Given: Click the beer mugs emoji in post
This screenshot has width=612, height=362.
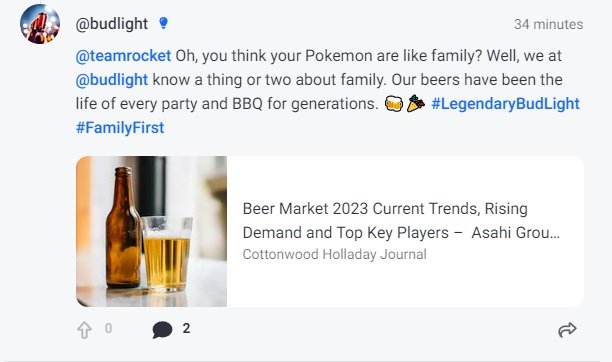Looking at the screenshot, I should 394,104.
